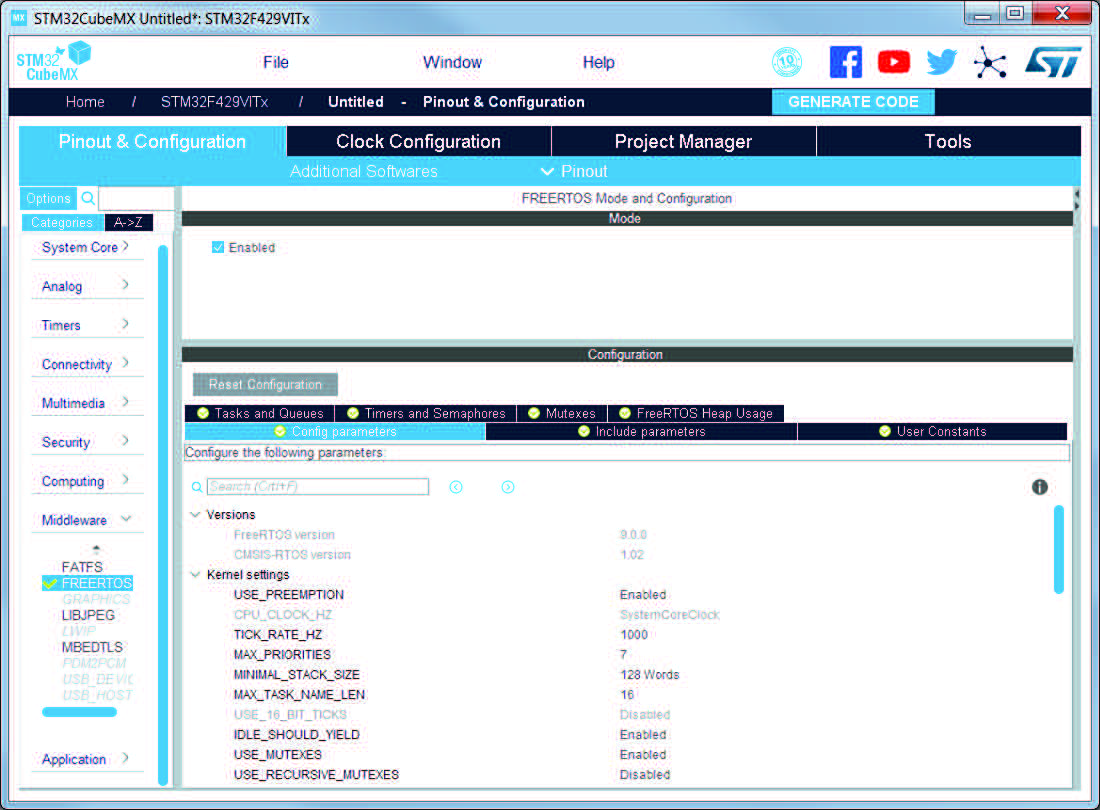Viewport: 1100px width, 810px height.
Task: Open the Facebook link icon
Action: [x=845, y=62]
